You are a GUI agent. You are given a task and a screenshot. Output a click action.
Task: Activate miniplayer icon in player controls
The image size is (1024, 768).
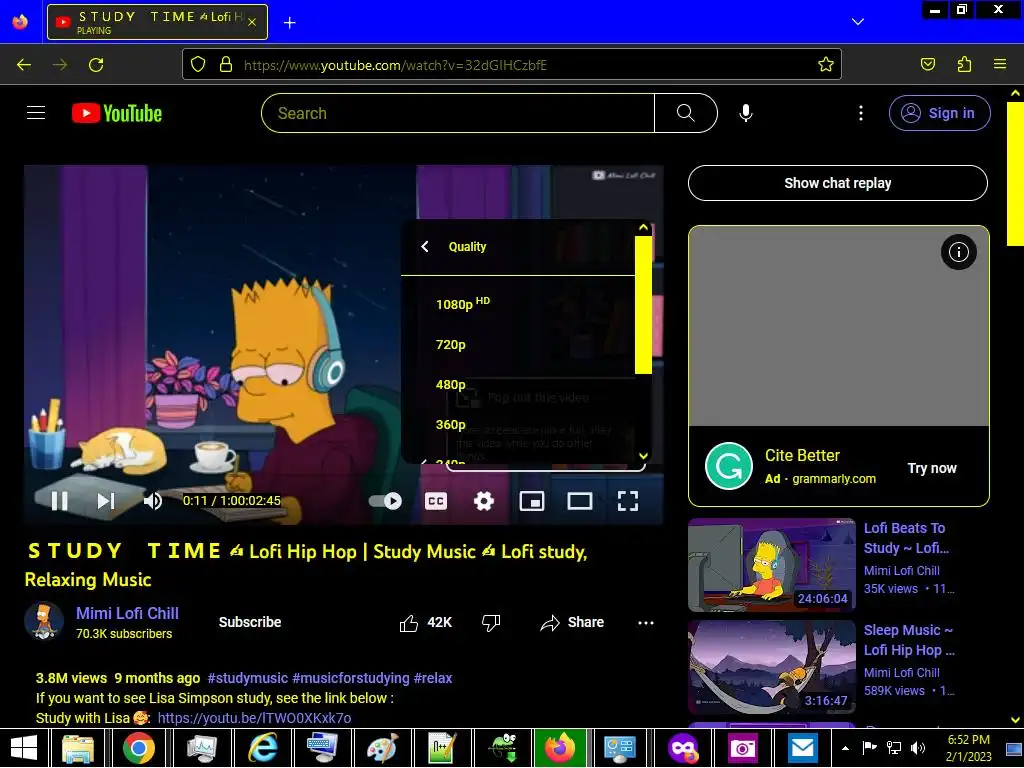(x=532, y=501)
